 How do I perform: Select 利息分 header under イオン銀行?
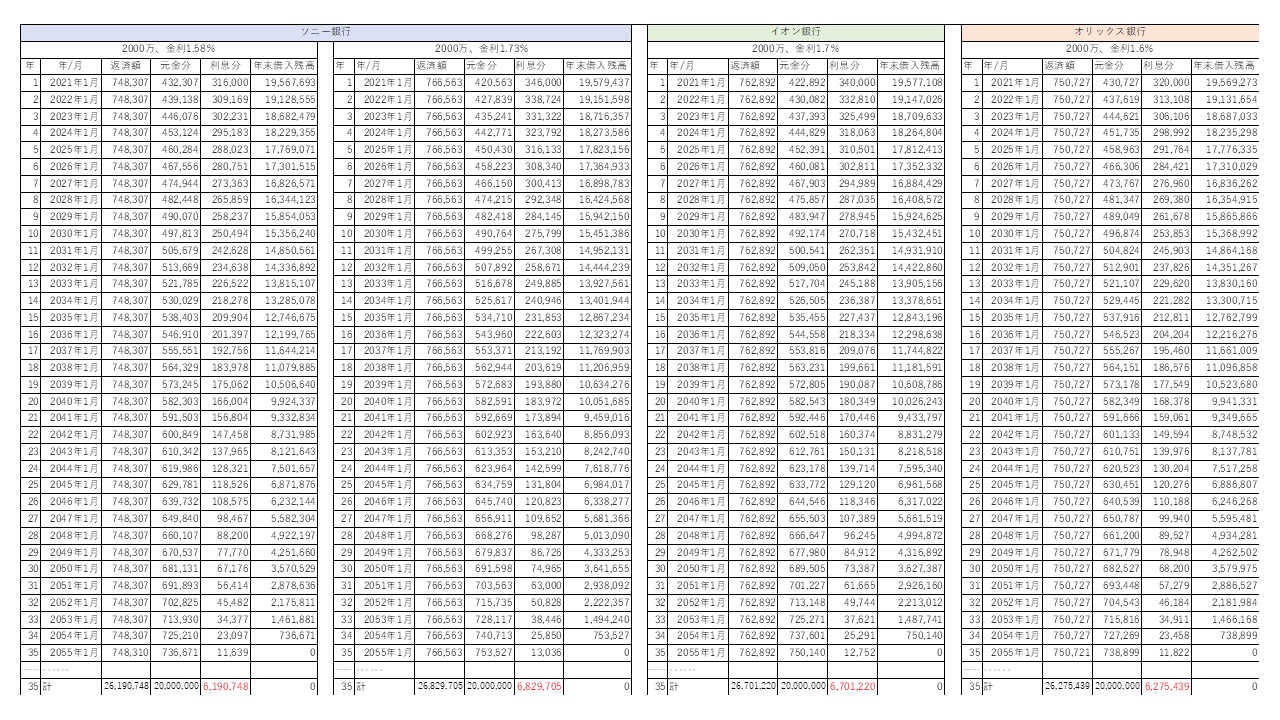853,65
